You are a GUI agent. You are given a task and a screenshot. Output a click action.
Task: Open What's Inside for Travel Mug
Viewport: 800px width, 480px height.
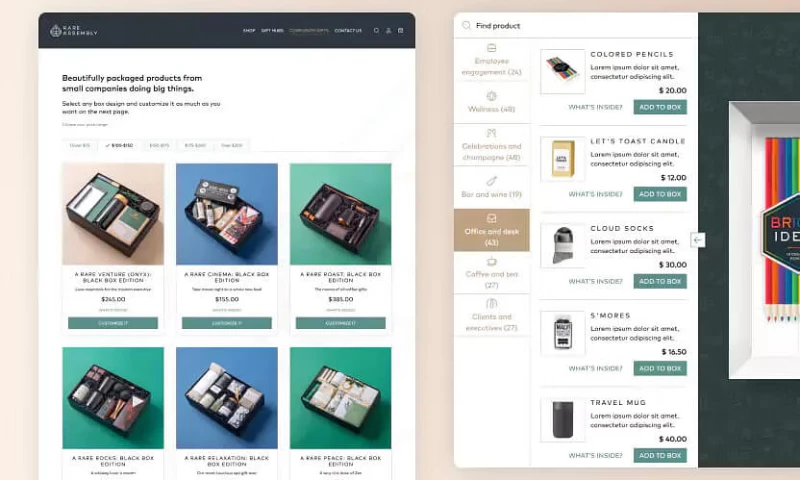[595, 456]
